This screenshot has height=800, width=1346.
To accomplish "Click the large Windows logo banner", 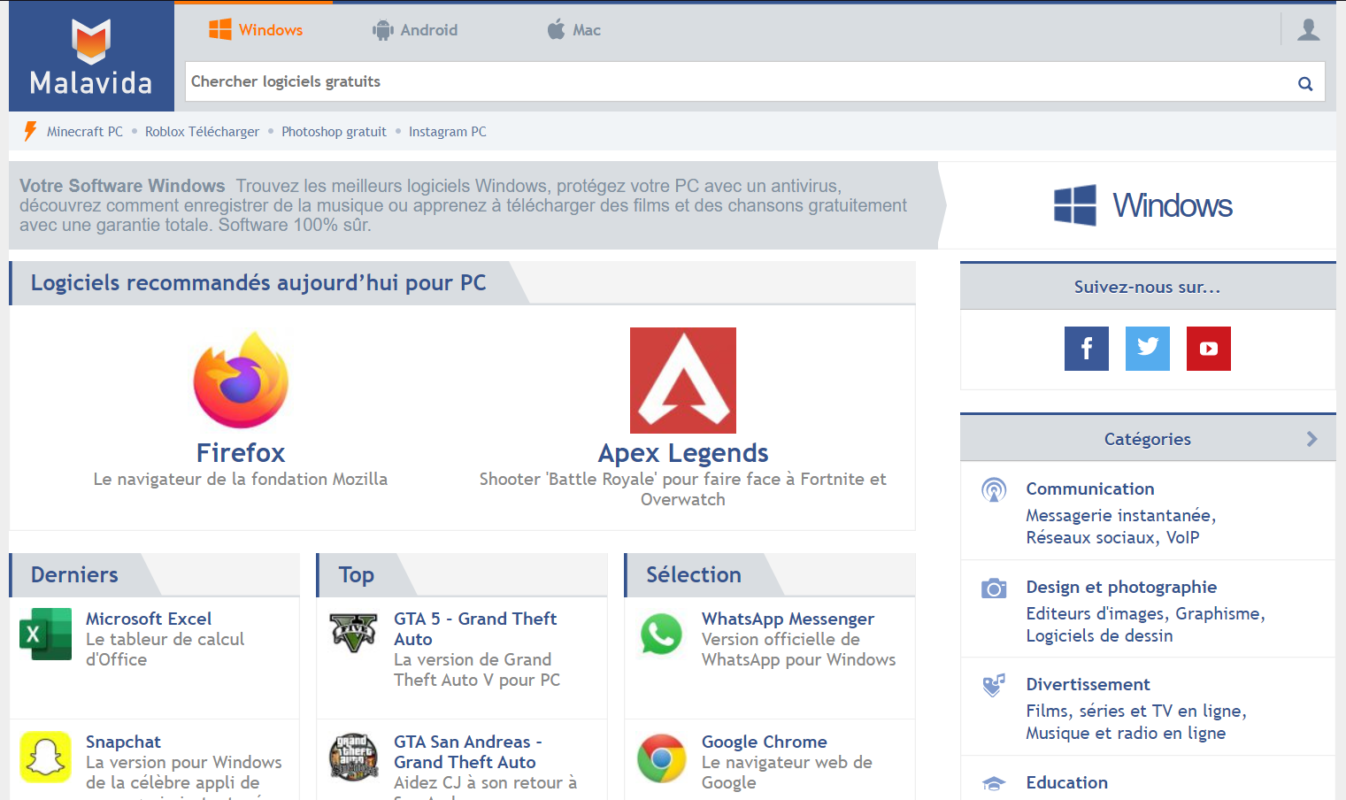I will click(1143, 205).
